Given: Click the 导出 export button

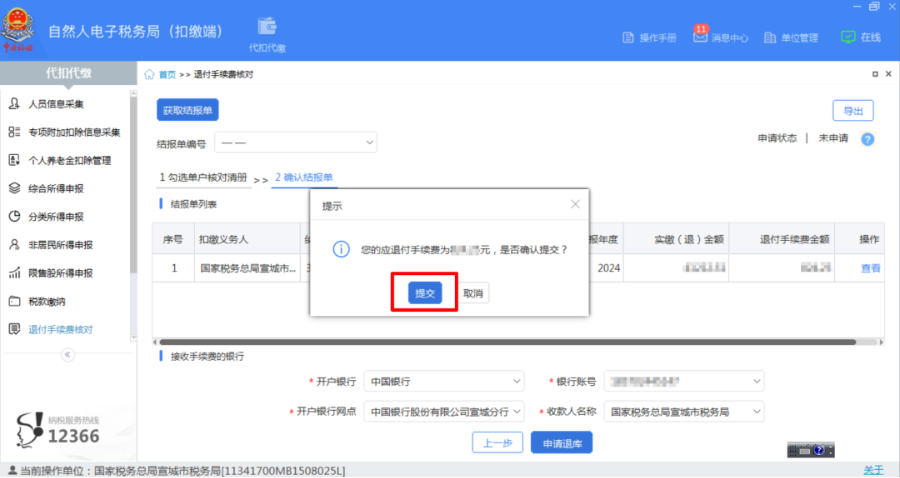Looking at the screenshot, I should pyautogui.click(x=853, y=111).
